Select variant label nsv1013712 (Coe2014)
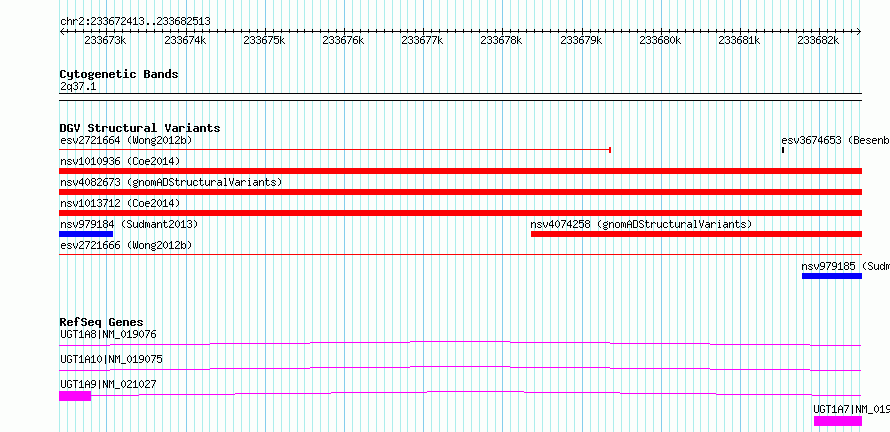This screenshot has height=432, width=890. click(120, 203)
